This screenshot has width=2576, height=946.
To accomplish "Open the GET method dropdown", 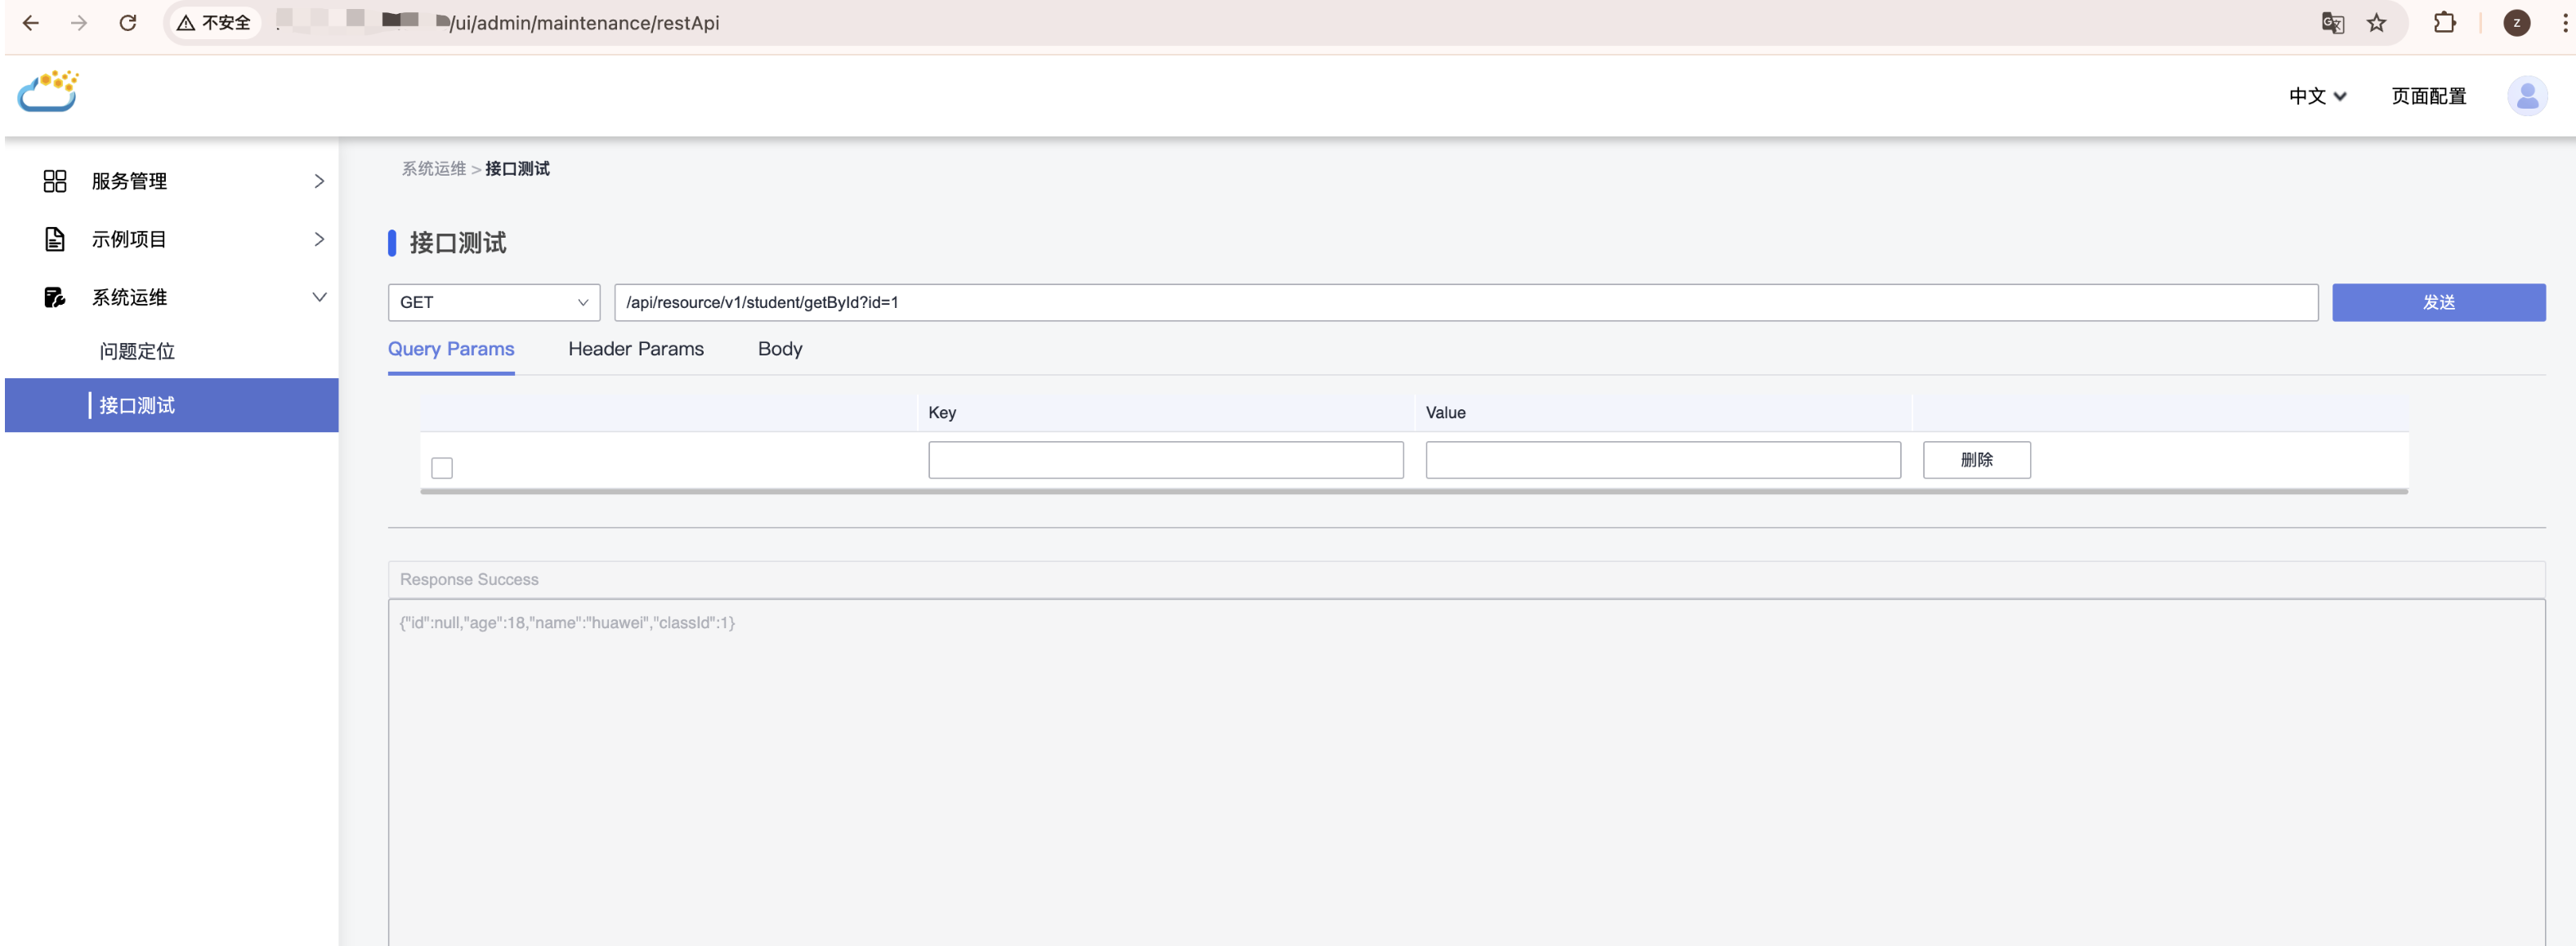I will pyautogui.click(x=494, y=302).
